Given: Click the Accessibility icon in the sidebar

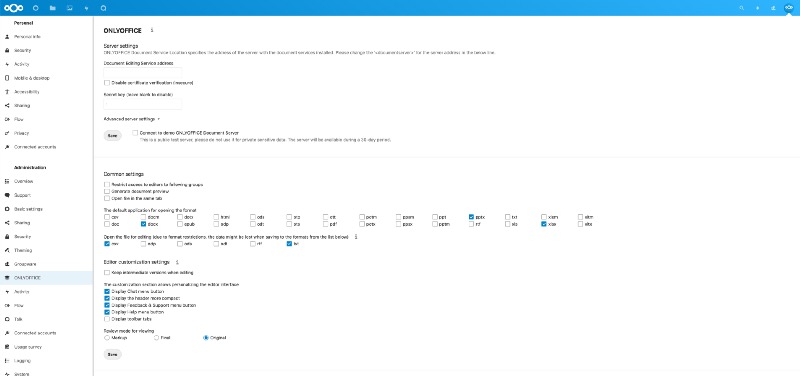Looking at the screenshot, I should tap(7, 92).
